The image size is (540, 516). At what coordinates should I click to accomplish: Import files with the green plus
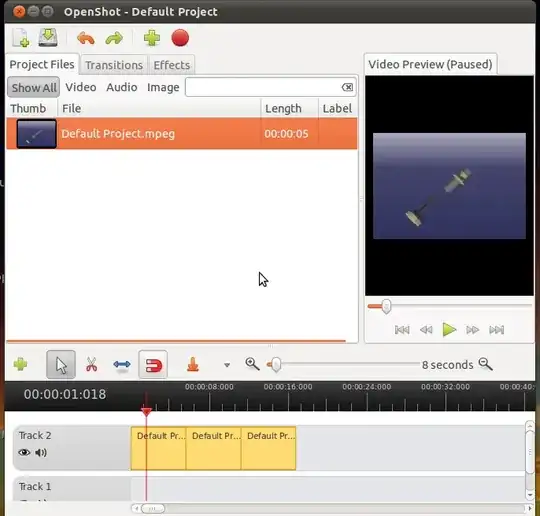[152, 38]
